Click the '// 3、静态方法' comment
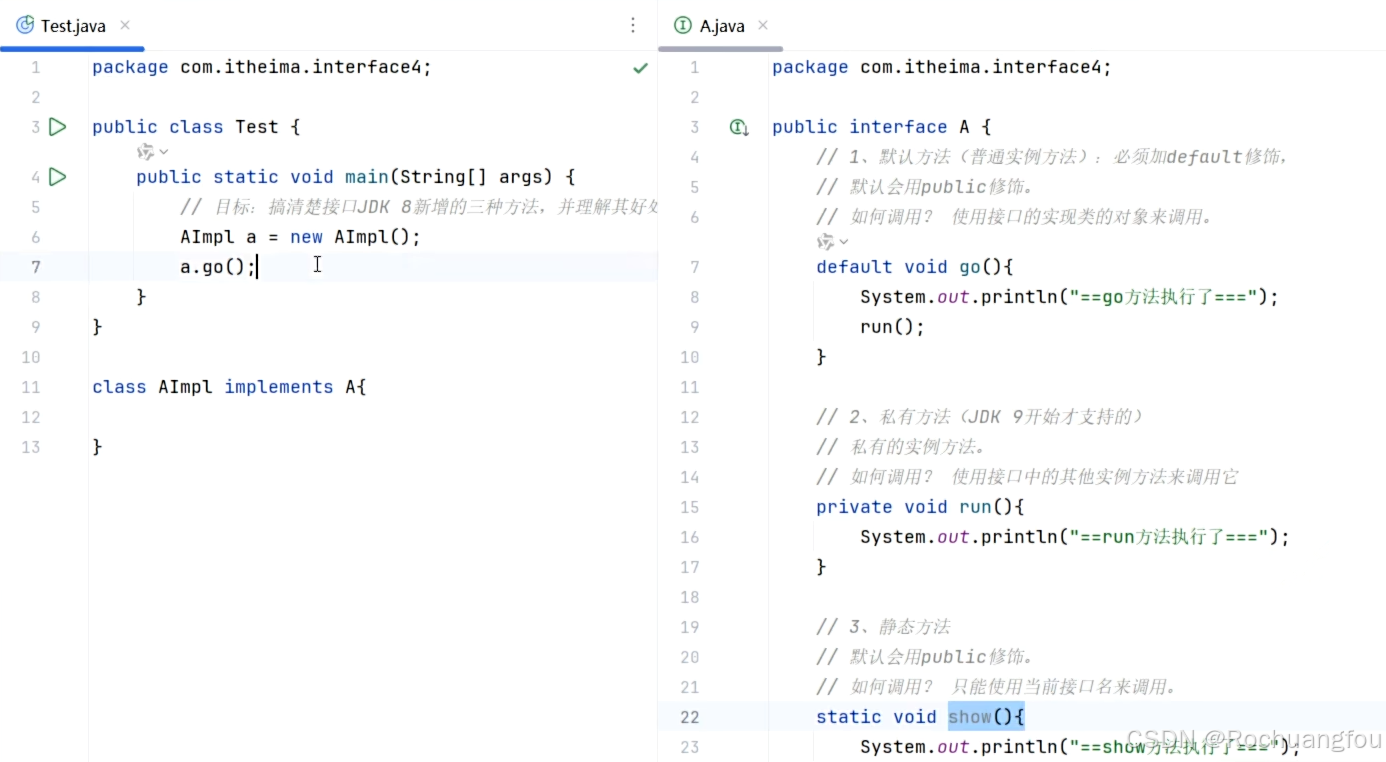The image size is (1386, 762). [883, 627]
